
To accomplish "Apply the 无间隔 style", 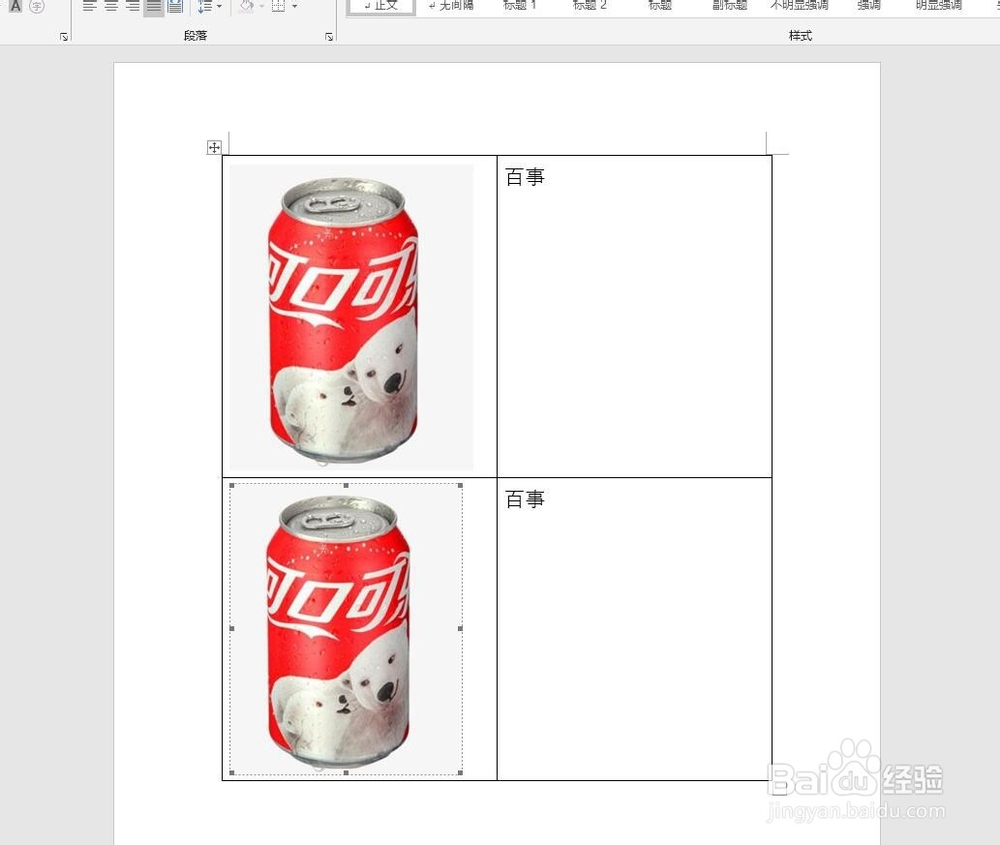I will coord(451,6).
